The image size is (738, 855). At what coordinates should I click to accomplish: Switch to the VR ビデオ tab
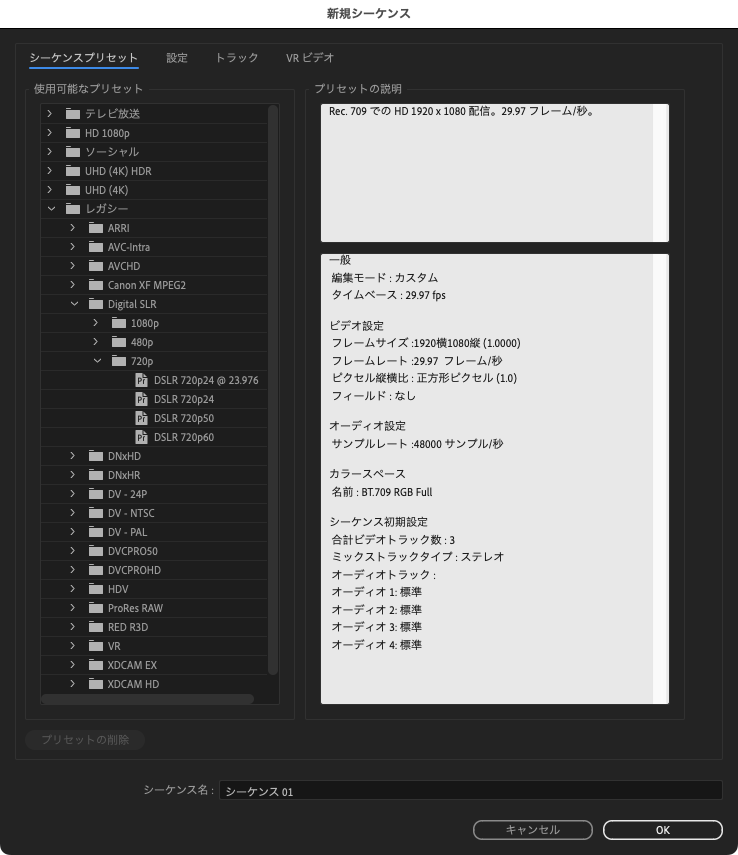coord(310,58)
